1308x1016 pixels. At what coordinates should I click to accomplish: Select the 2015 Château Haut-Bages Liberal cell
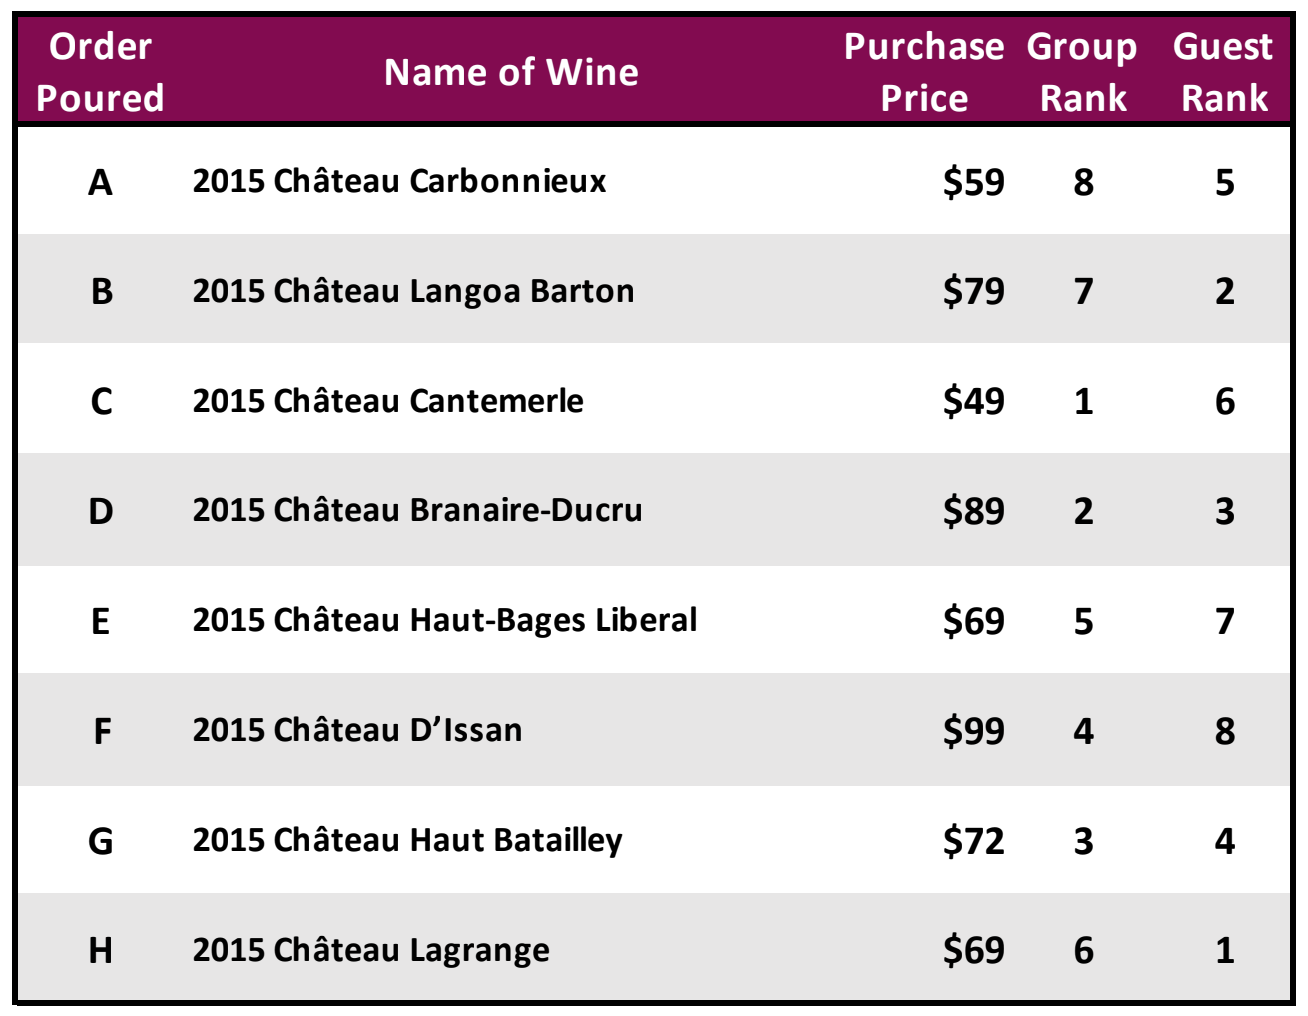click(445, 620)
